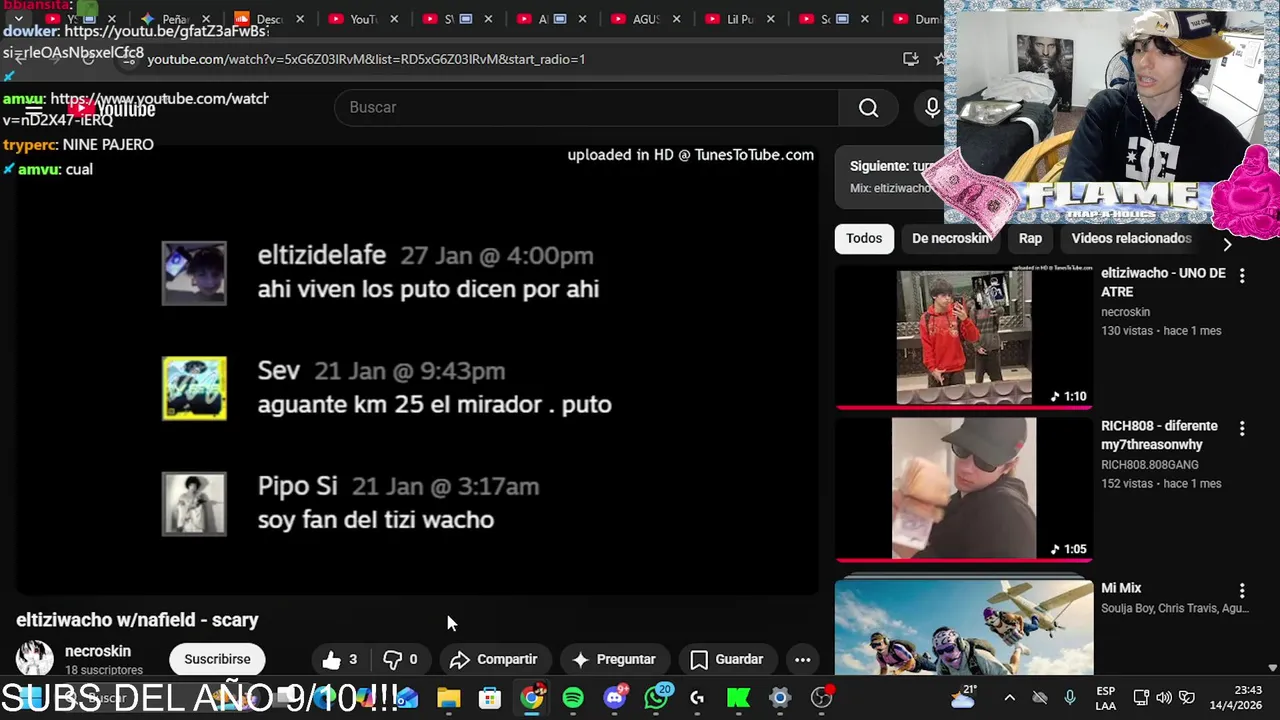The height and width of the screenshot is (720, 1280).
Task: Dislike the video with thumbs-down icon
Action: tap(401, 659)
